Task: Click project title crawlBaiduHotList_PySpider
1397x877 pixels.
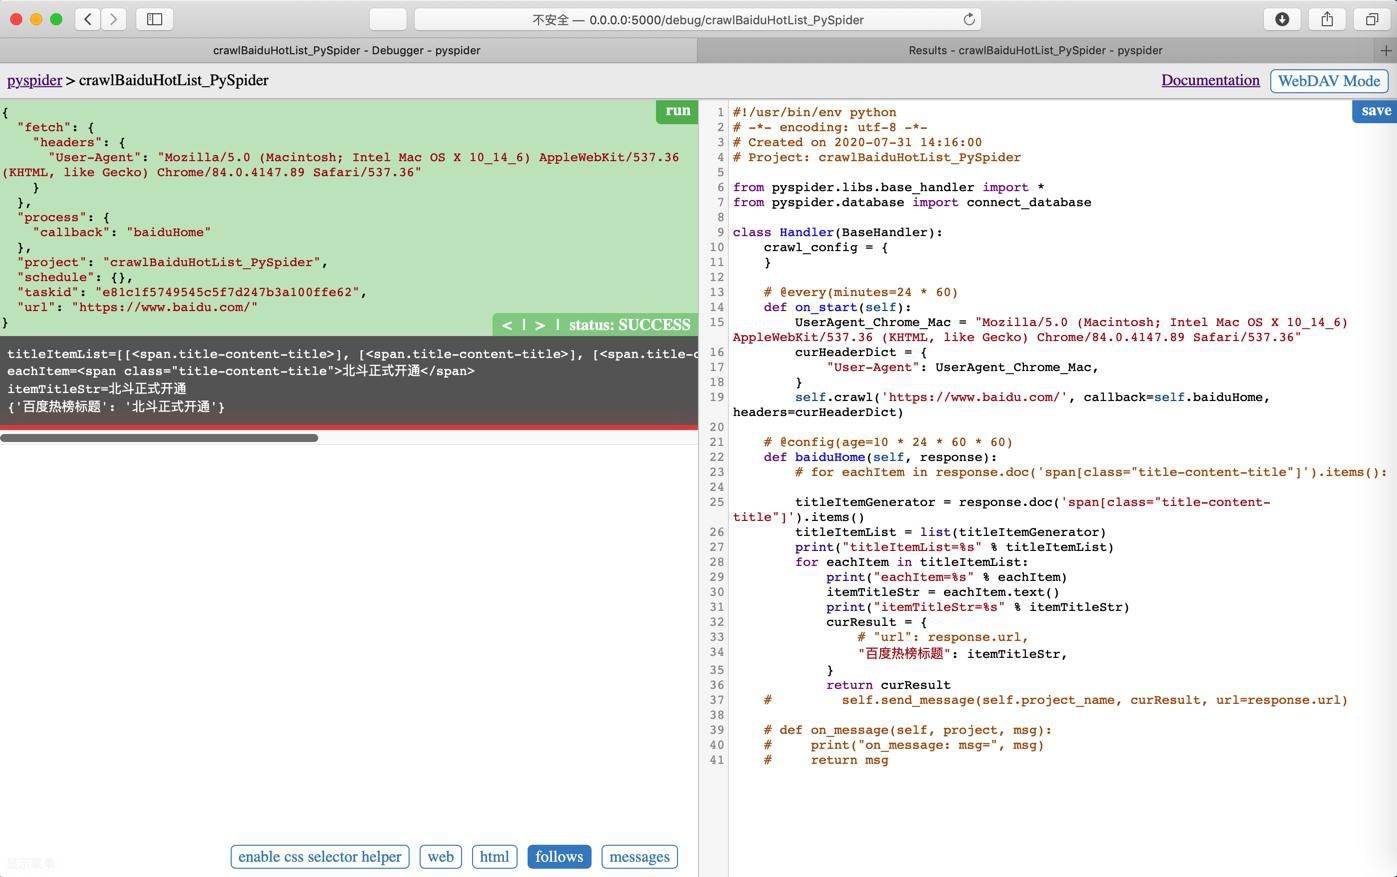Action: tap(173, 80)
